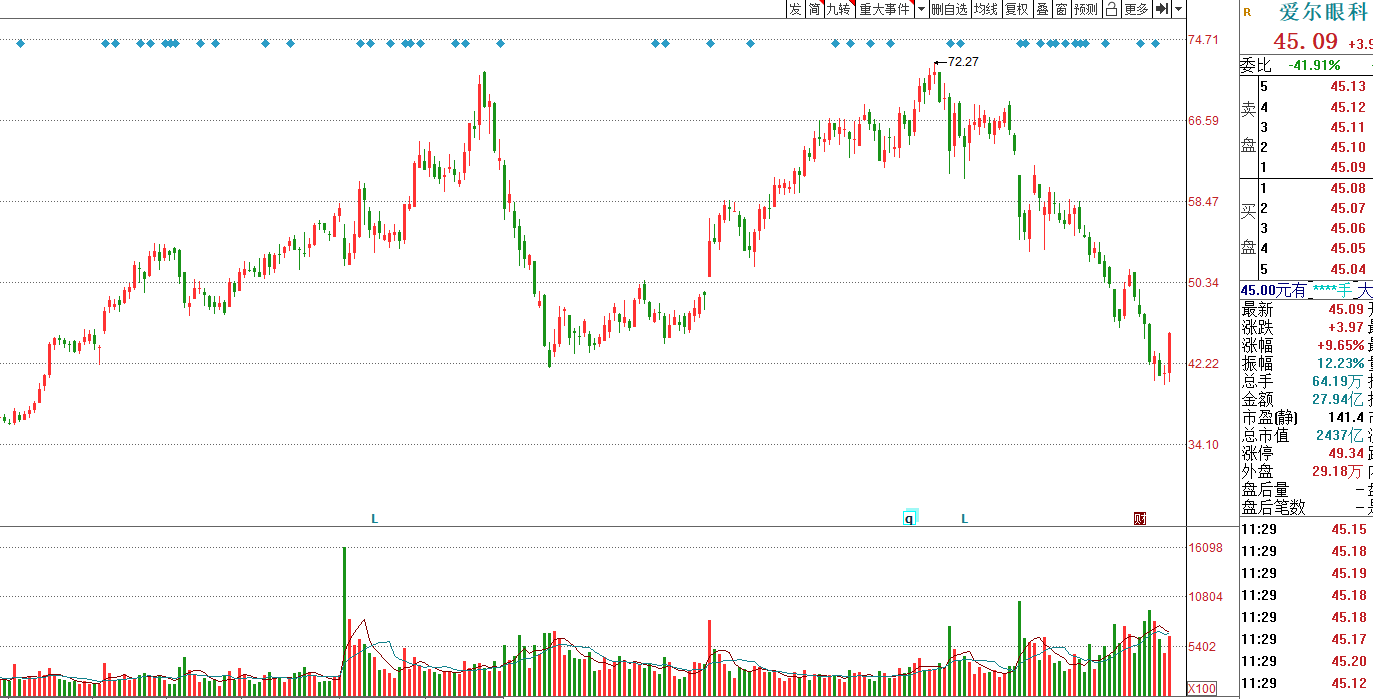Click the L marker right of the q marker
Viewport: 1373px width, 699px height.
[965, 518]
